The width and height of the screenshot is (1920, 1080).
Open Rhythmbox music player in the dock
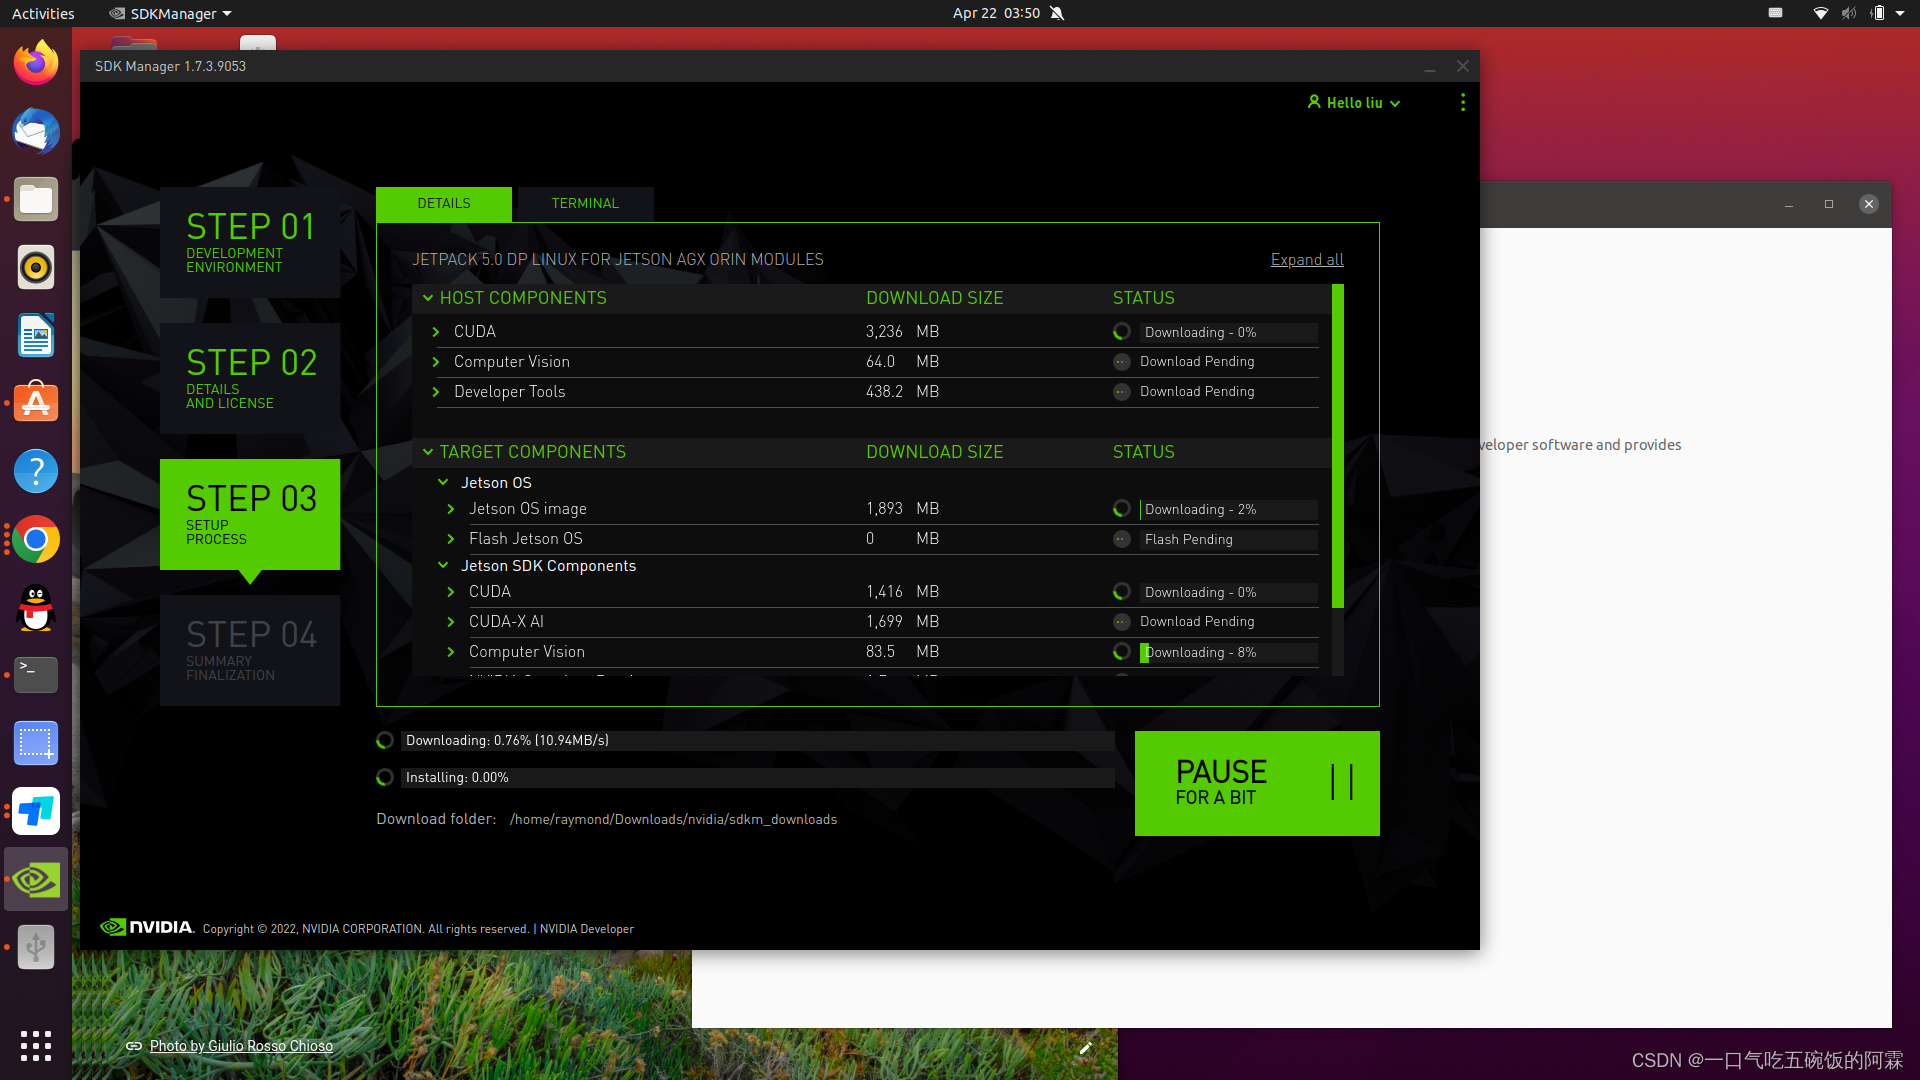36,267
